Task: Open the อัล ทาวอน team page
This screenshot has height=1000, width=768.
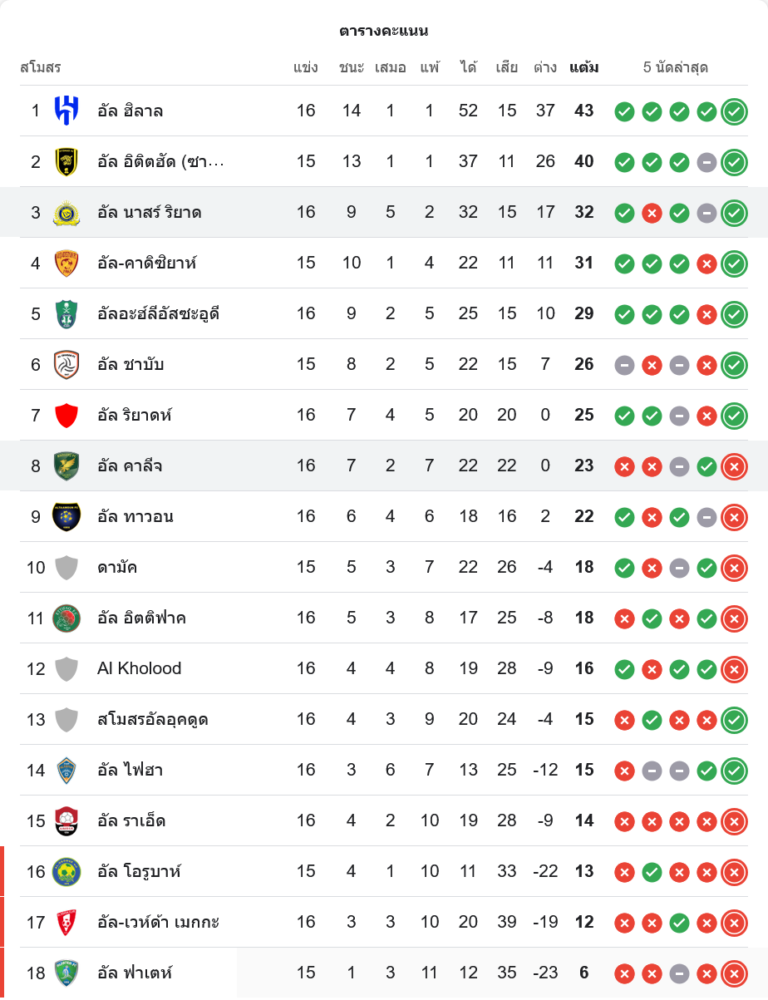Action: (135, 516)
